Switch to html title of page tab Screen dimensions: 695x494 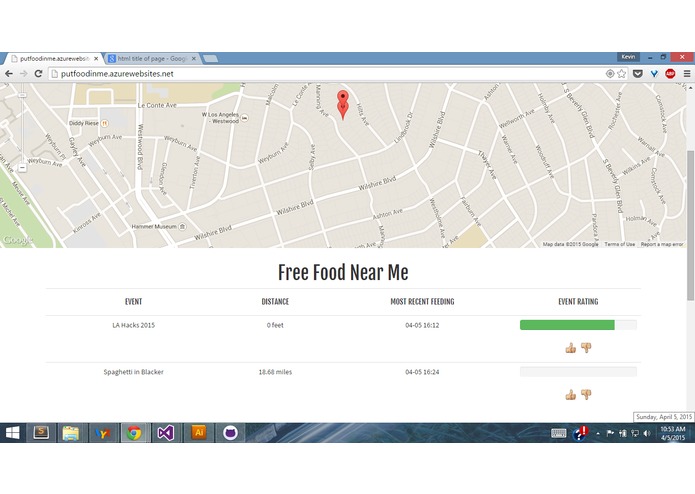152,58
